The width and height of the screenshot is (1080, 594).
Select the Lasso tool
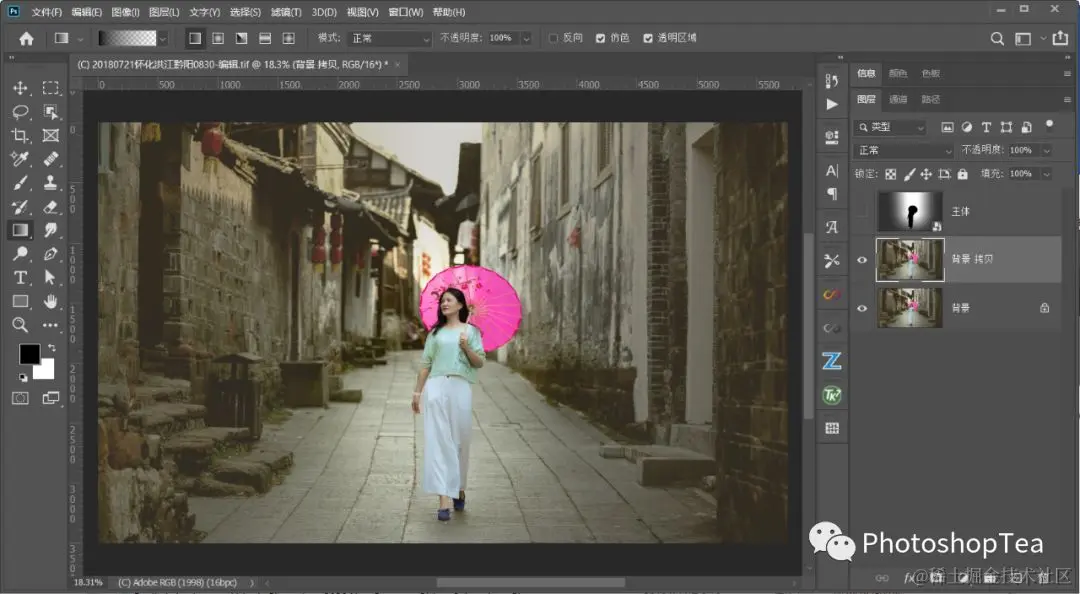pyautogui.click(x=20, y=112)
